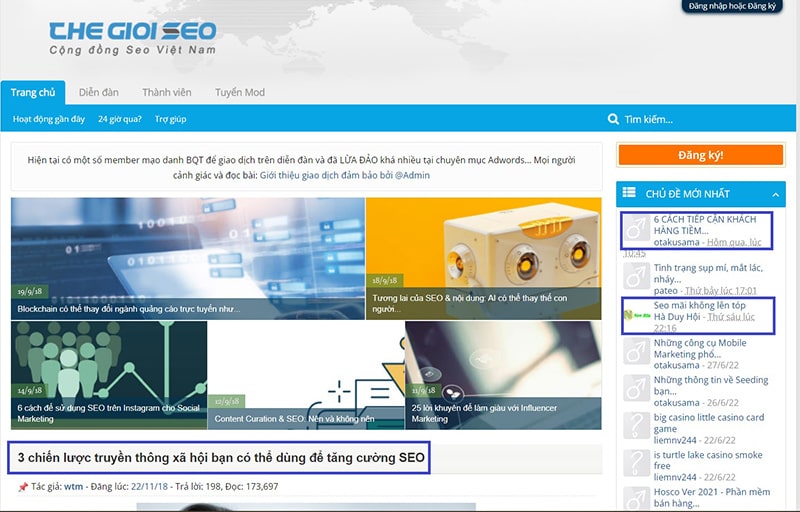Select 24 giờ qua? submenu link

(x=120, y=119)
